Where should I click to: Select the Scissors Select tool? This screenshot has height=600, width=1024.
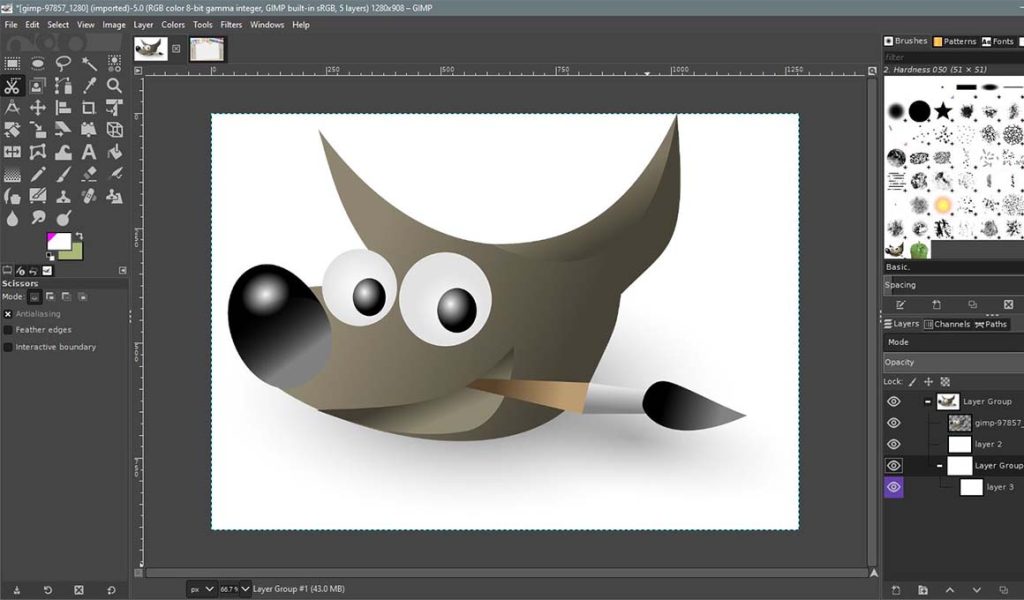[x=12, y=86]
